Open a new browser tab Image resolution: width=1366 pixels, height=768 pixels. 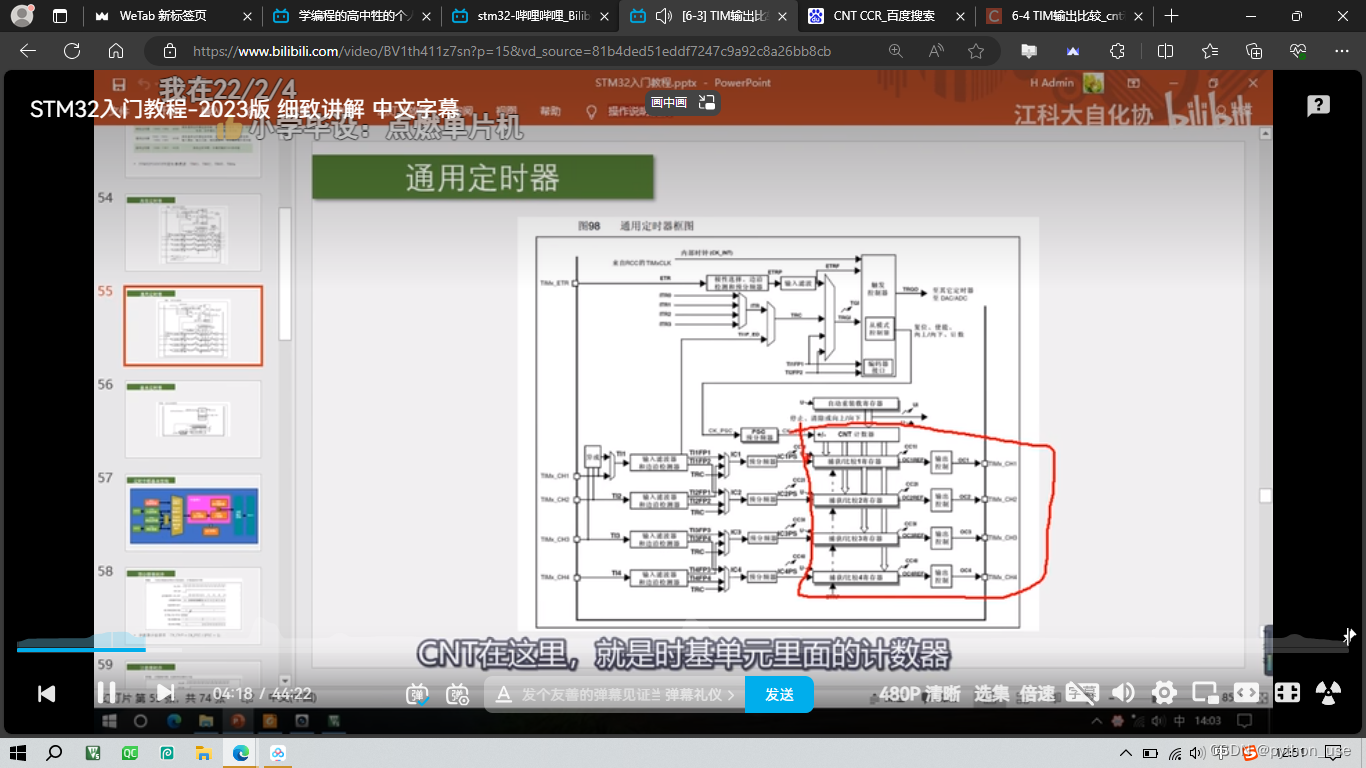coord(1172,16)
